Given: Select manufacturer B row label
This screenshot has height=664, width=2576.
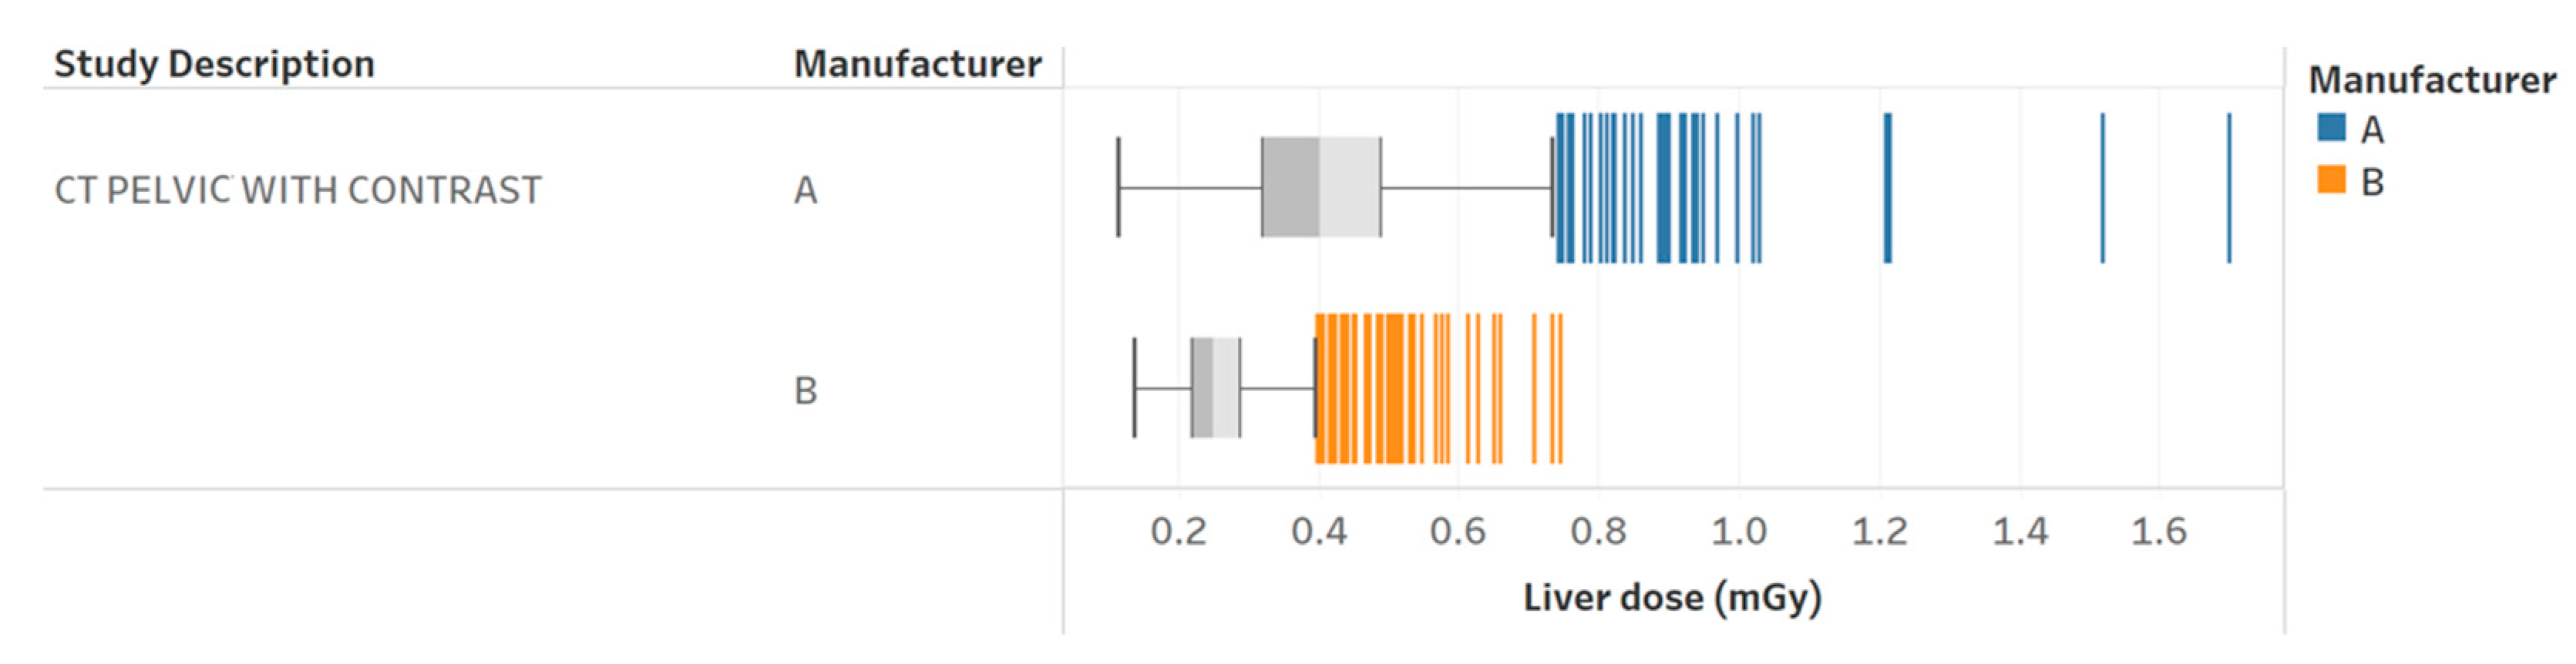Looking at the screenshot, I should click(x=805, y=390).
